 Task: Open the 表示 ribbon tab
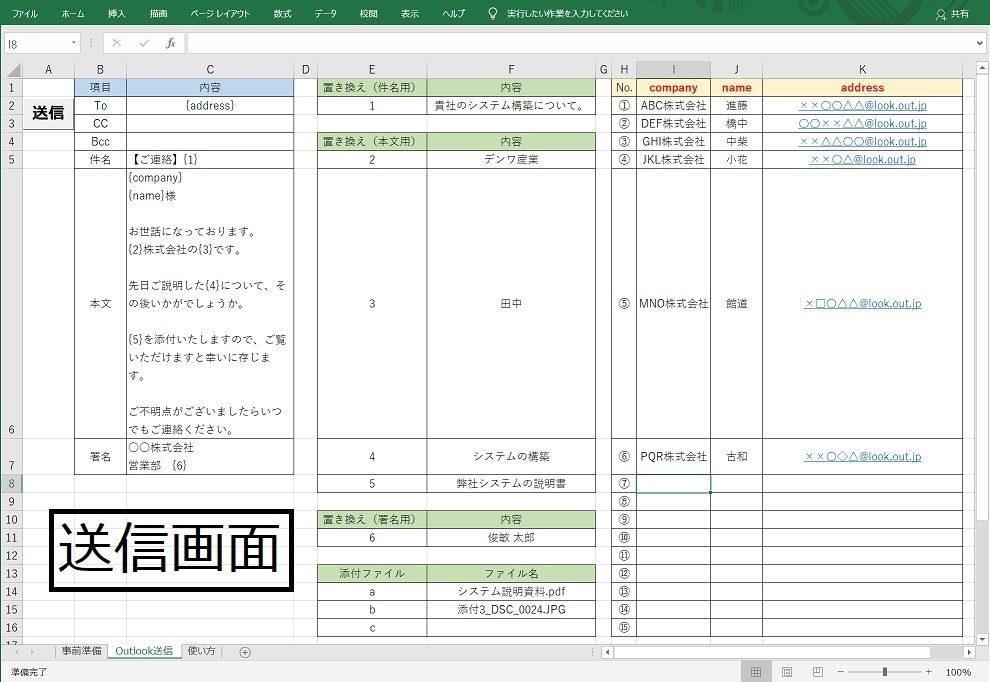(410, 13)
